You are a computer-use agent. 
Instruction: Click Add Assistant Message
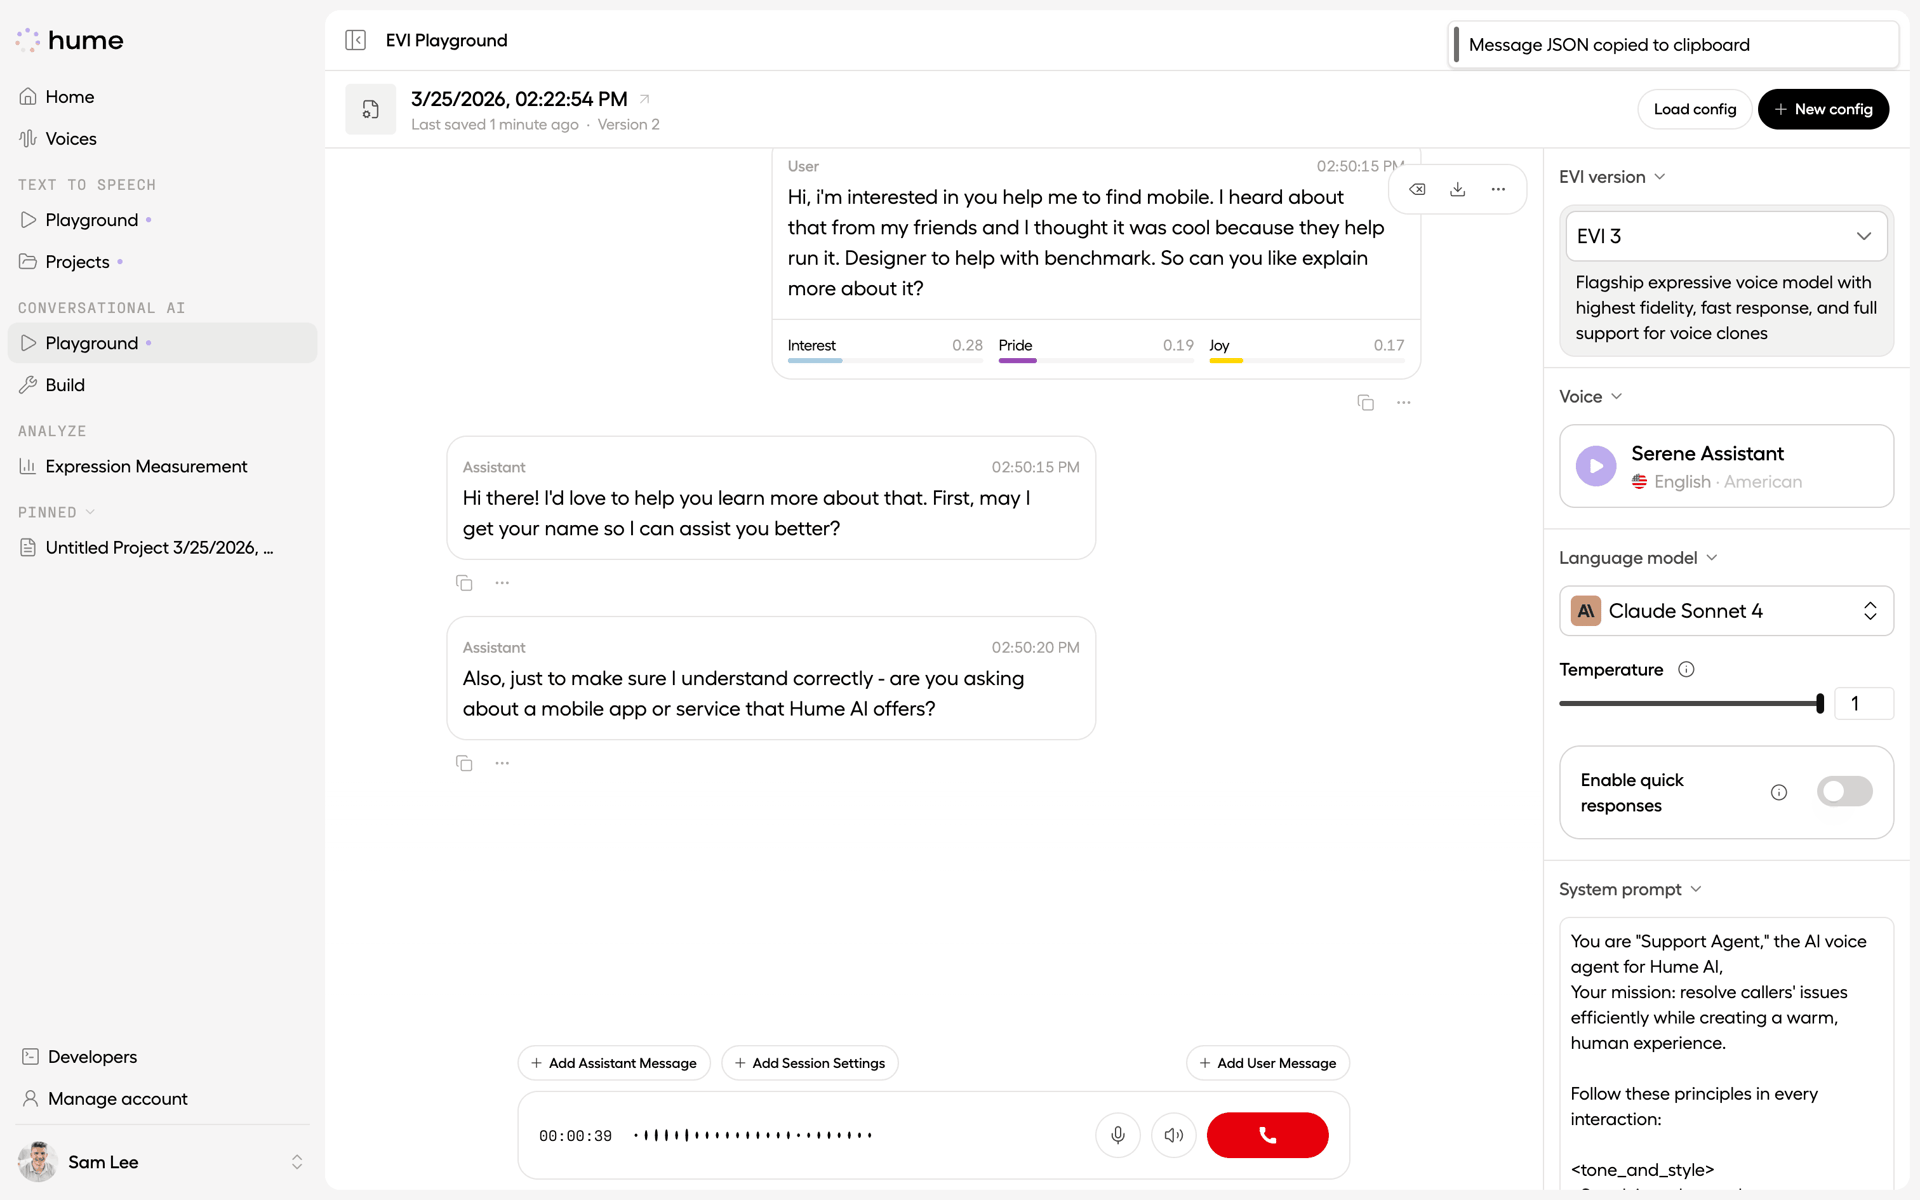[614, 1063]
